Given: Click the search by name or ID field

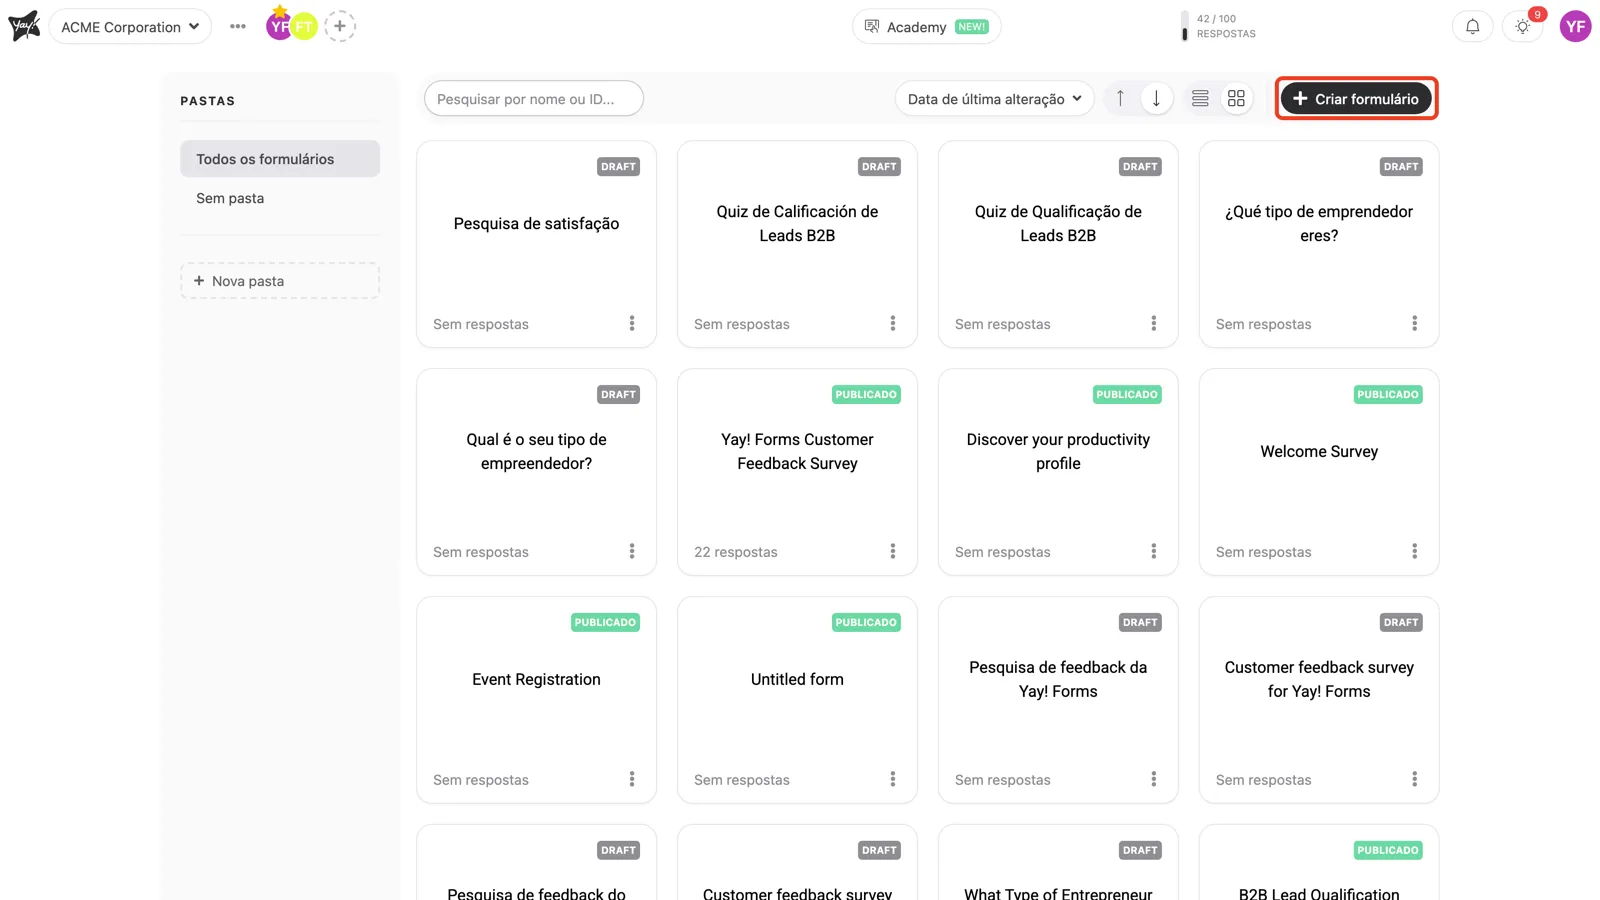Looking at the screenshot, I should coord(534,99).
